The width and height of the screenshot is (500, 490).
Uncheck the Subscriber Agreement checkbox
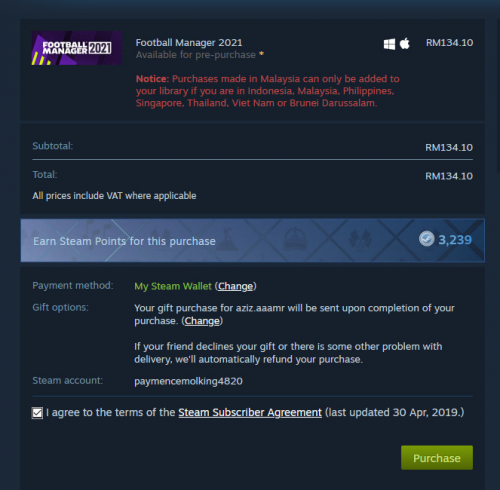pos(37,413)
